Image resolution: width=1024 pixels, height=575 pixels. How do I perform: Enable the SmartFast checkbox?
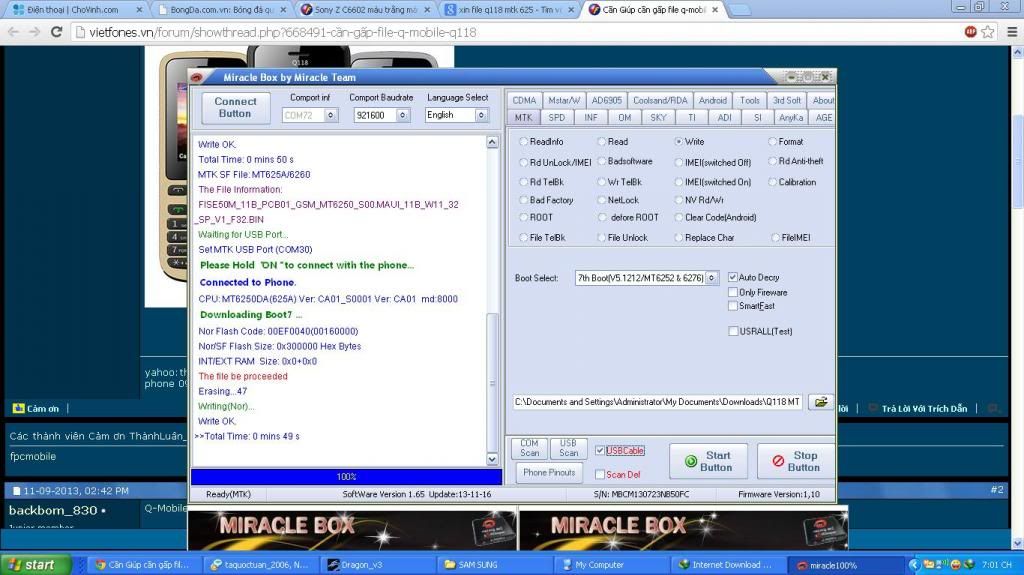(x=733, y=306)
